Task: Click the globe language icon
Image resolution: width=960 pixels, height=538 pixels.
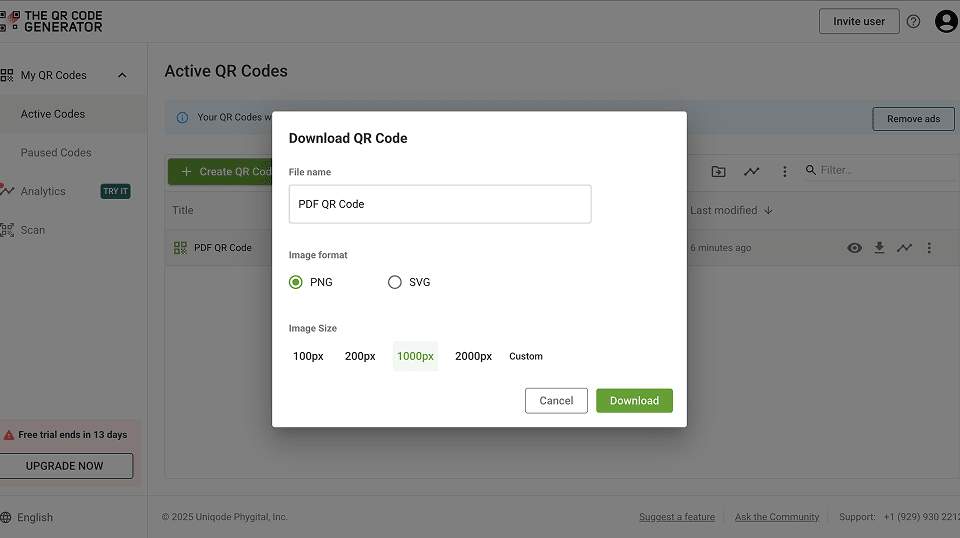Action: [6, 518]
